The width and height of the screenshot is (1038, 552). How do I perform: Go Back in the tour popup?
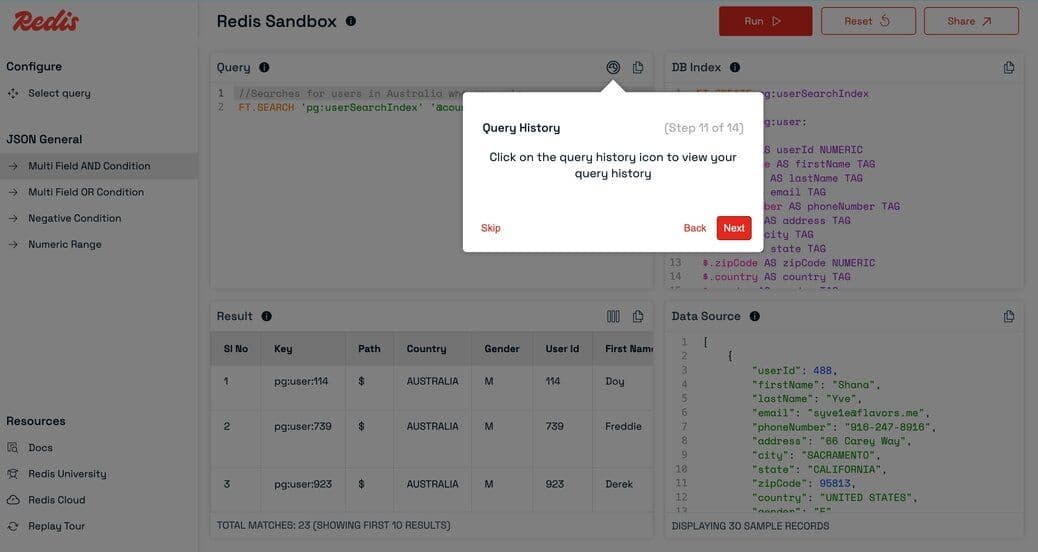pyautogui.click(x=695, y=228)
